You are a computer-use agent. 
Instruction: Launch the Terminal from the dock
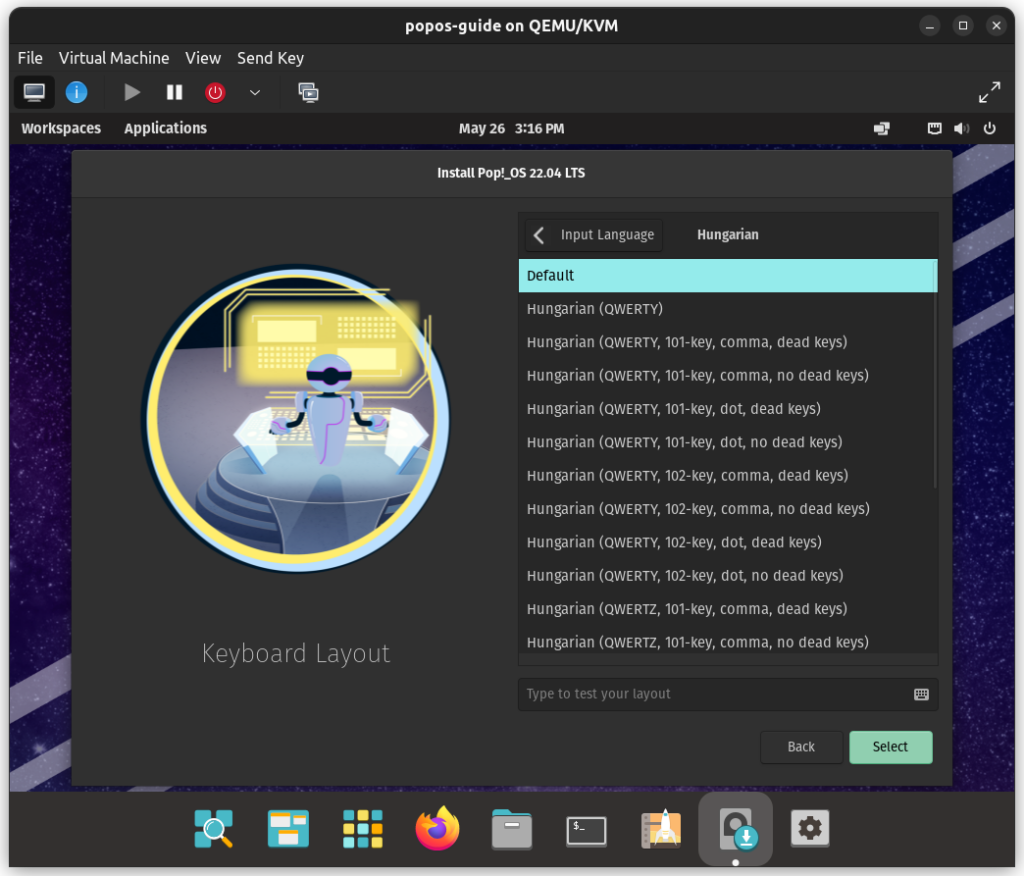pos(586,830)
